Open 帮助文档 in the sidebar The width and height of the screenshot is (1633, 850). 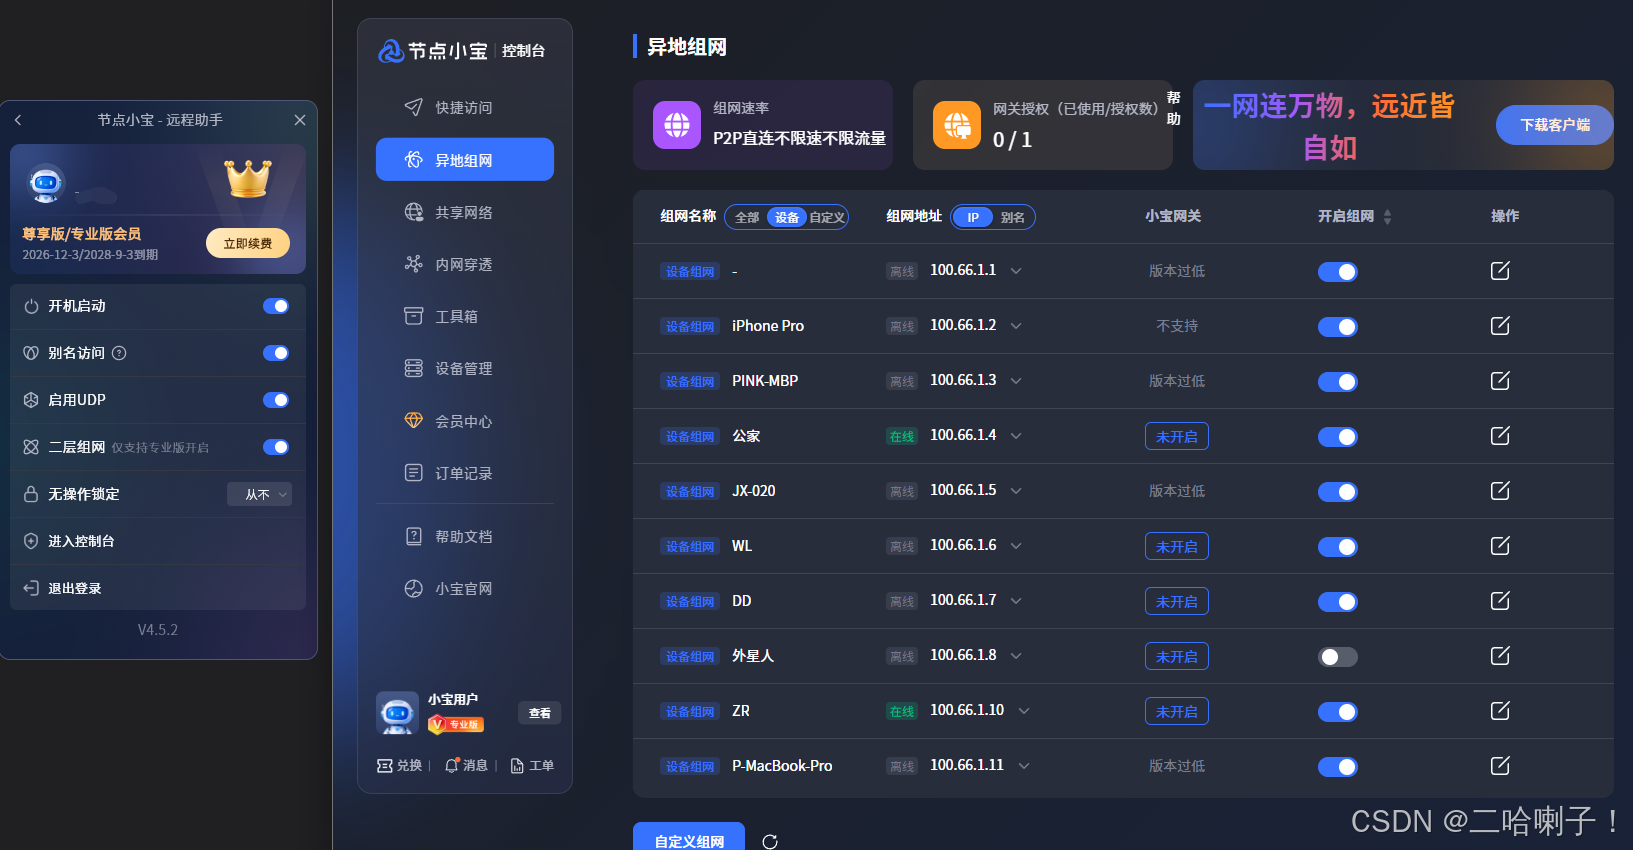point(465,536)
